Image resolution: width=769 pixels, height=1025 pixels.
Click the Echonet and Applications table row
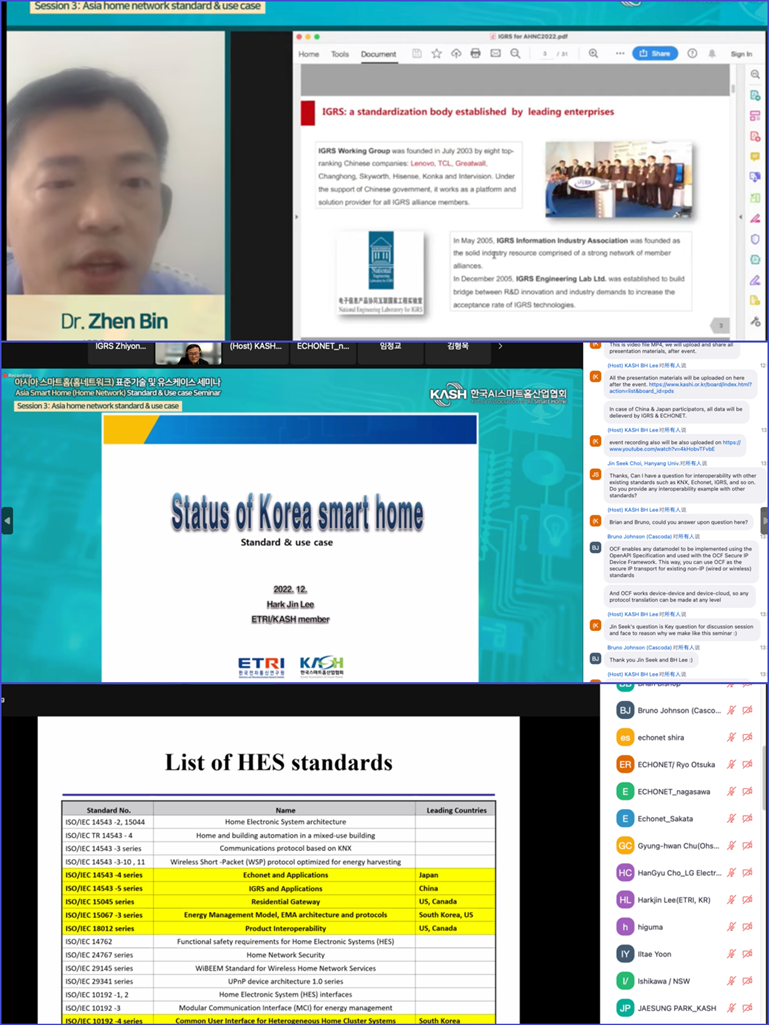click(x=279, y=875)
